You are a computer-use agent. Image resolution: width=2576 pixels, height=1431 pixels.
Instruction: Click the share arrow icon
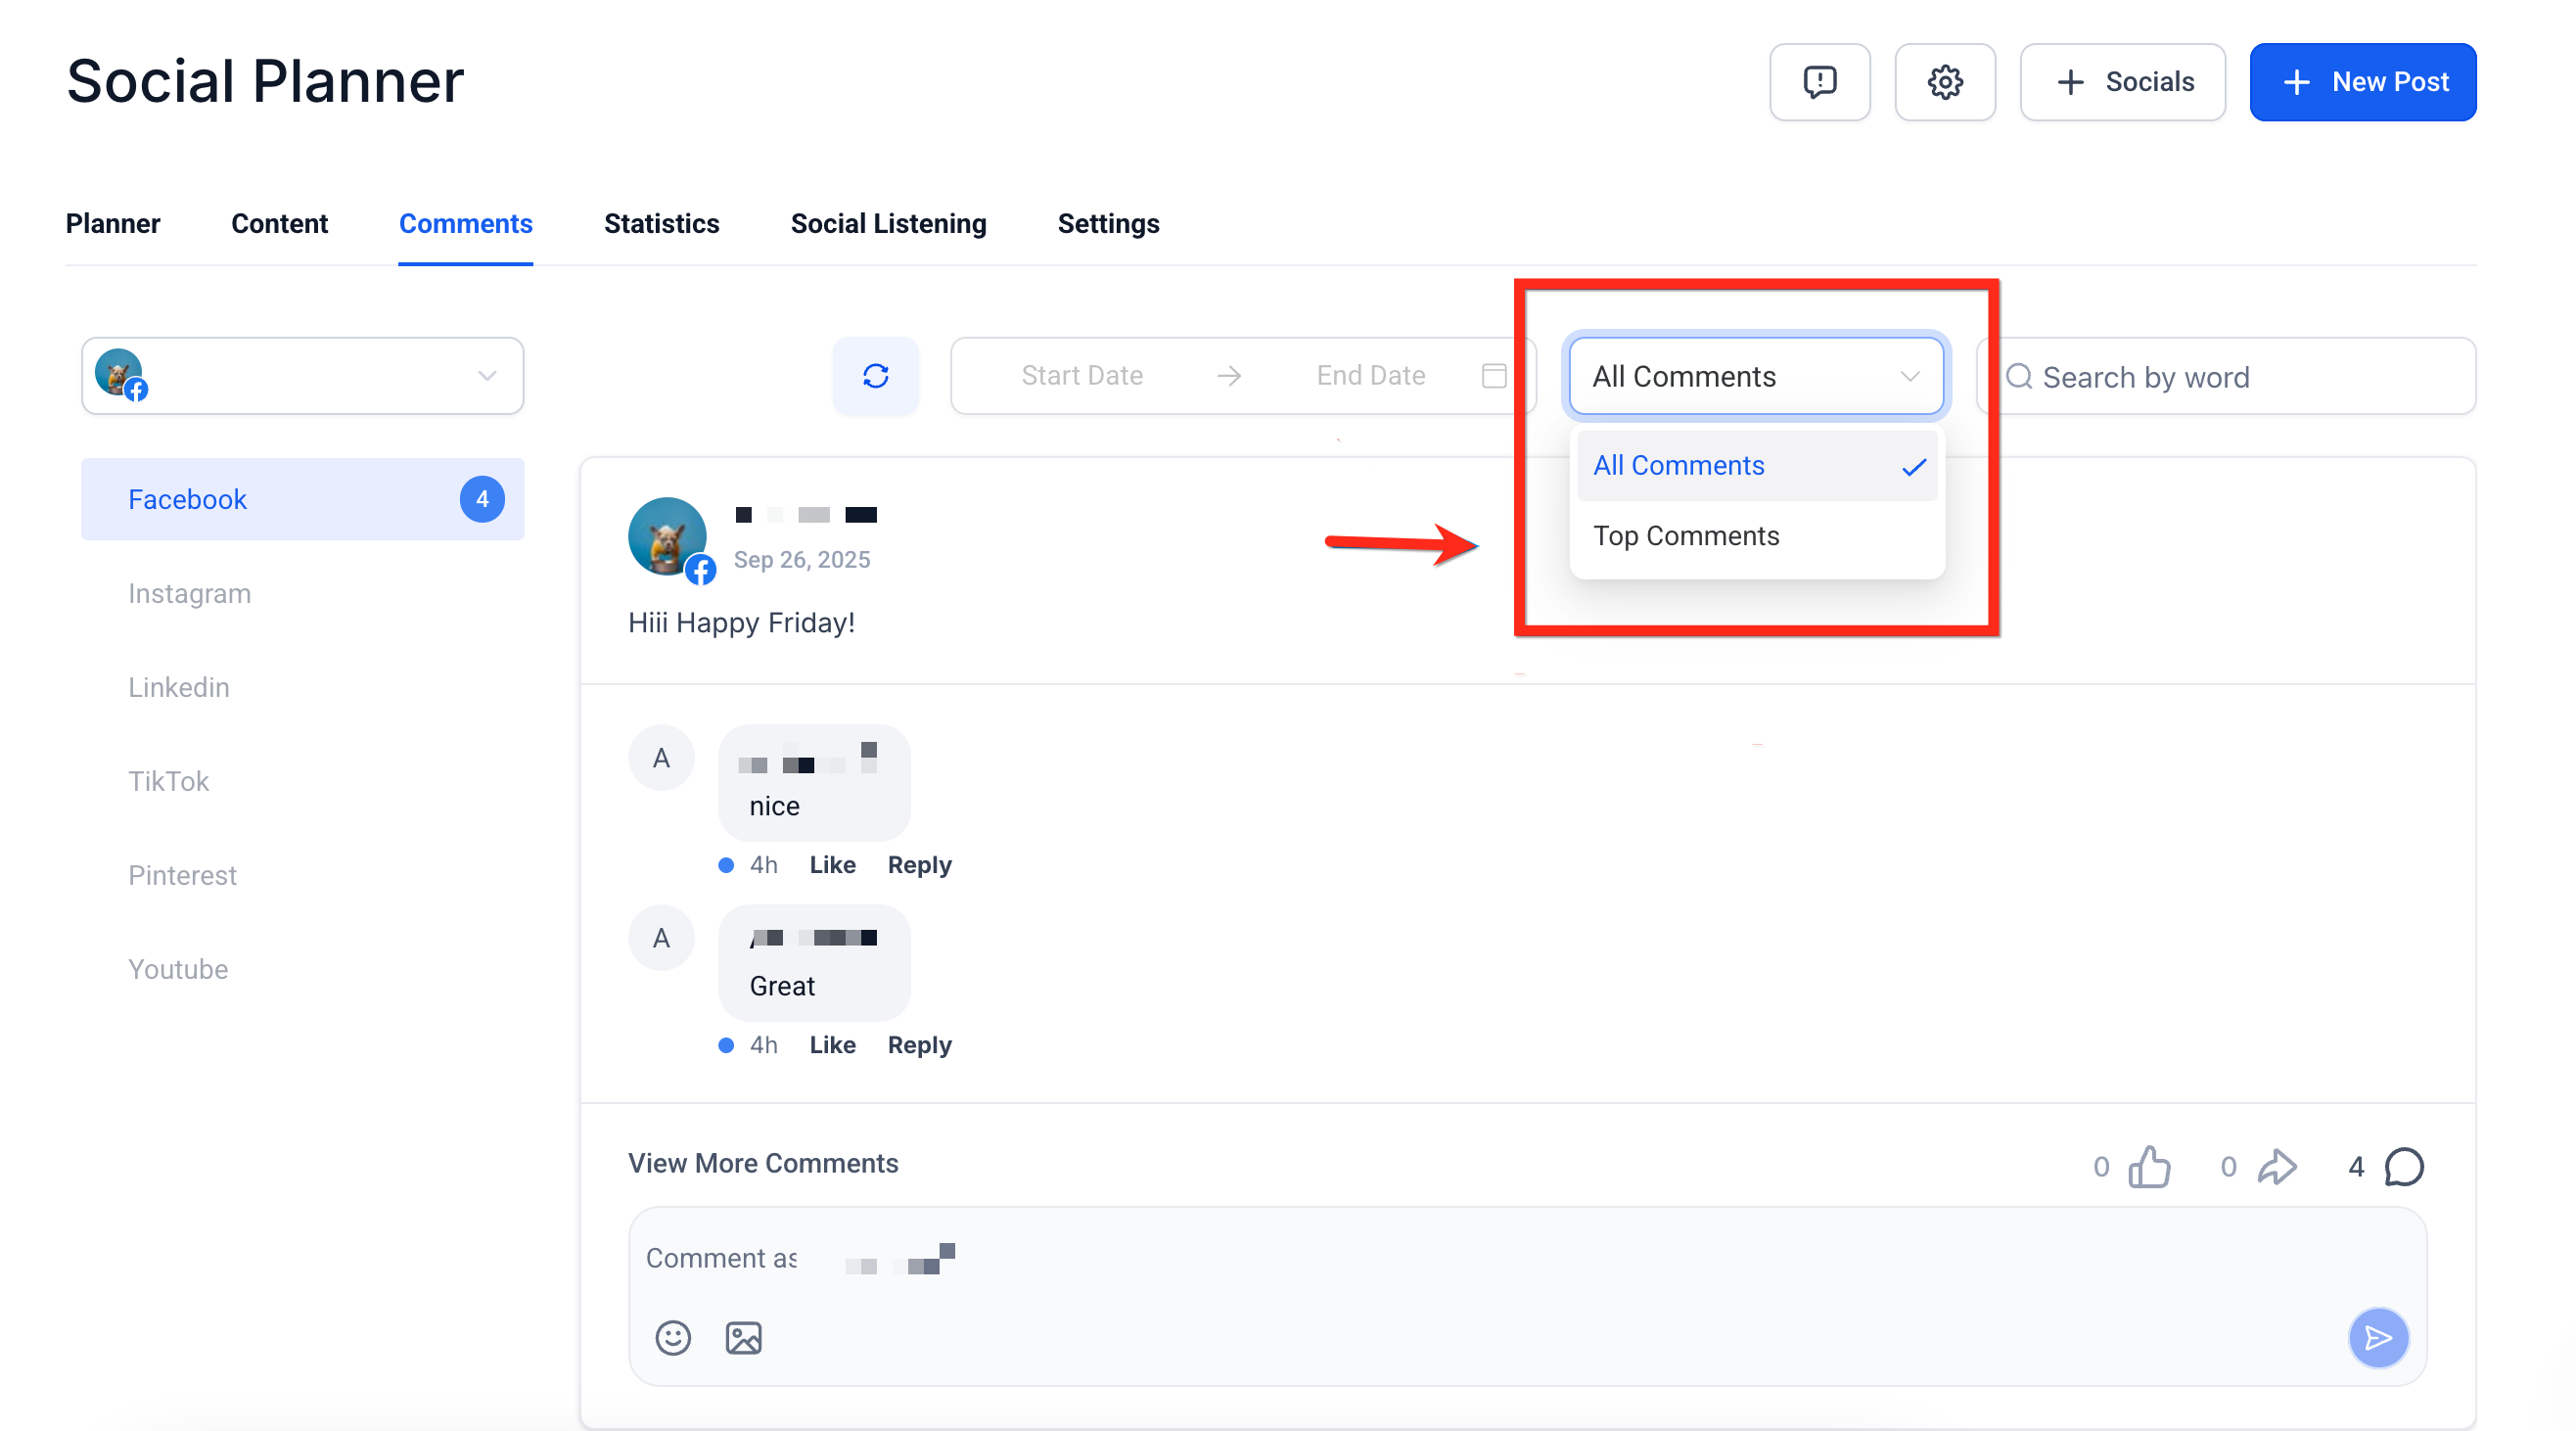point(2277,1166)
